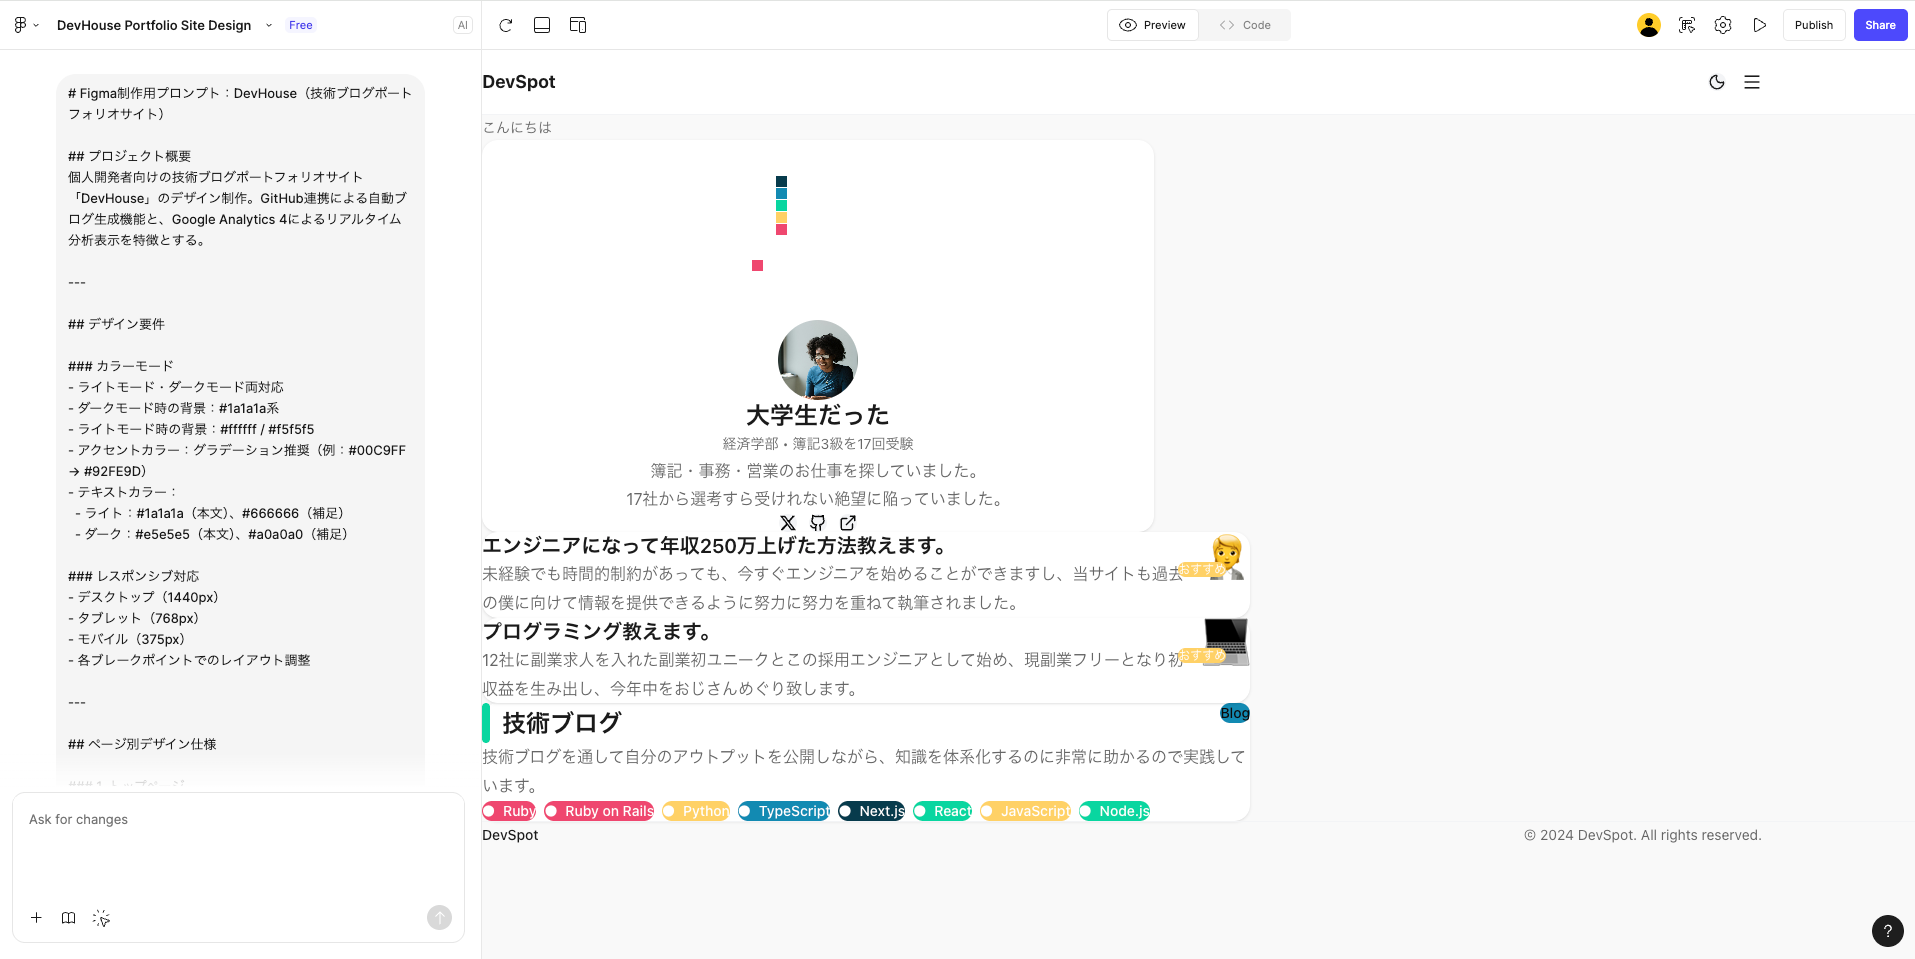Image resolution: width=1915 pixels, height=959 pixels.
Task: Toggle the AI badge next to project name
Action: coord(461,24)
